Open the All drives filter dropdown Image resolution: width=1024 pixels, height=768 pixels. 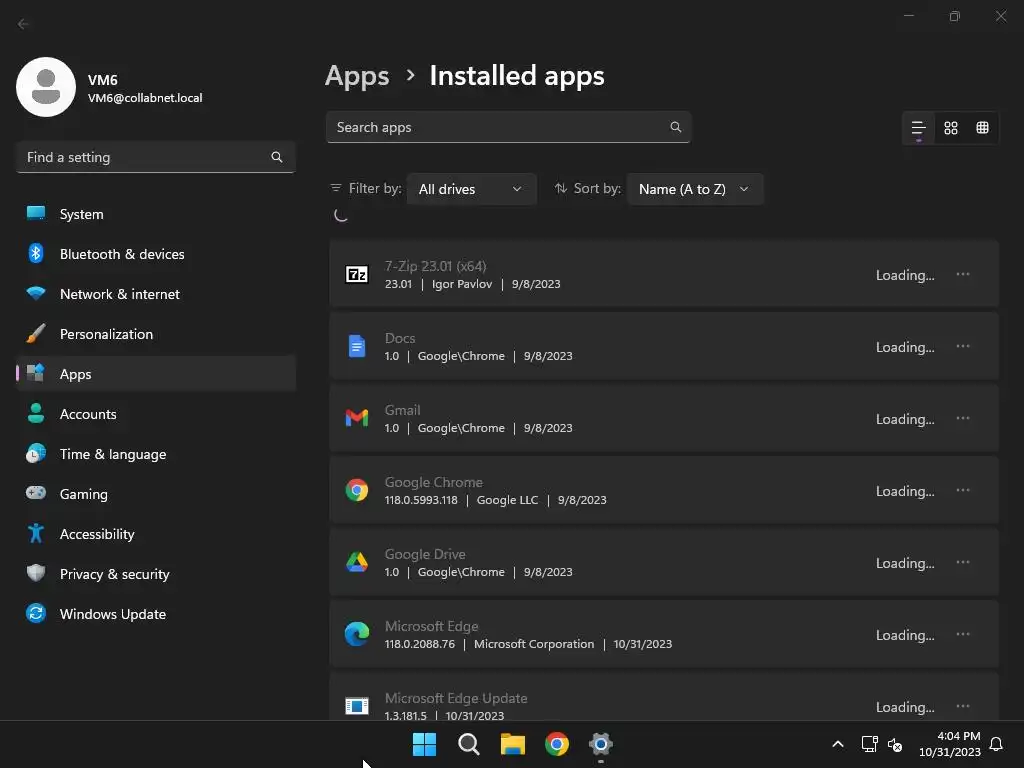471,189
